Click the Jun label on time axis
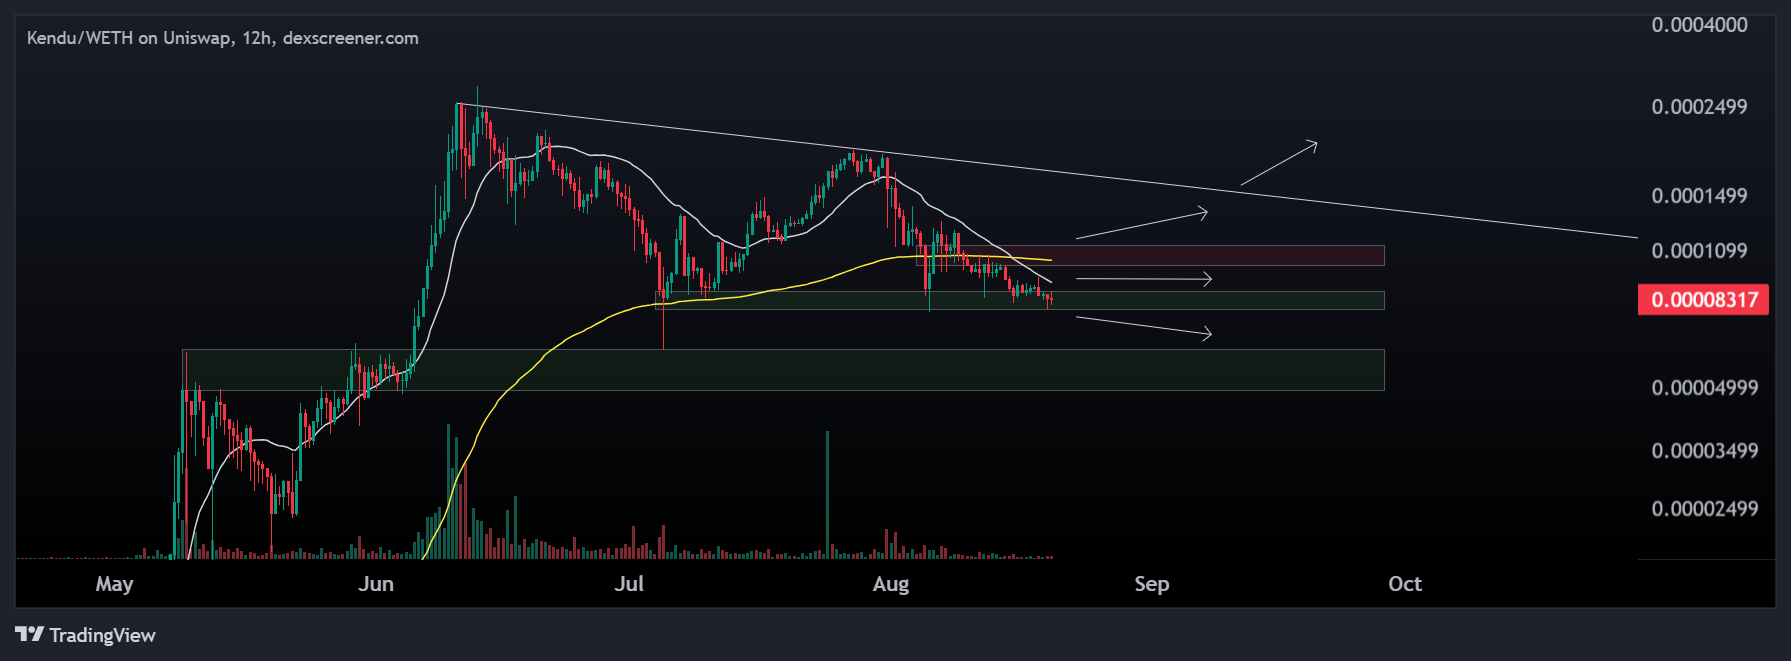 click(x=376, y=584)
